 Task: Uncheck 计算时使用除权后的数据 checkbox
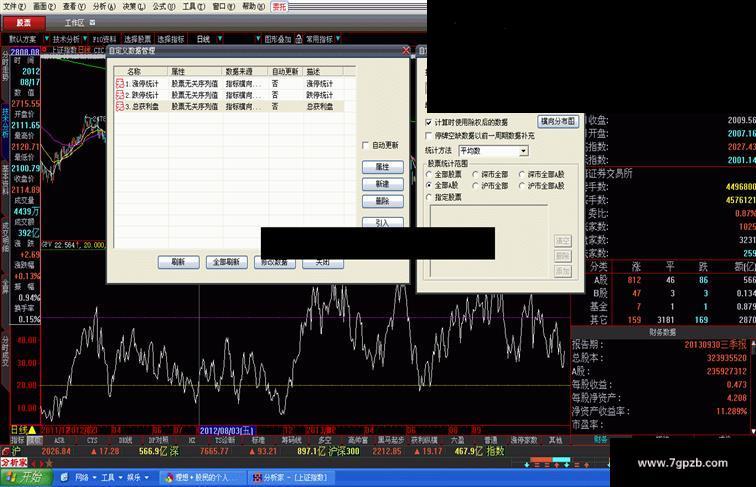429,122
